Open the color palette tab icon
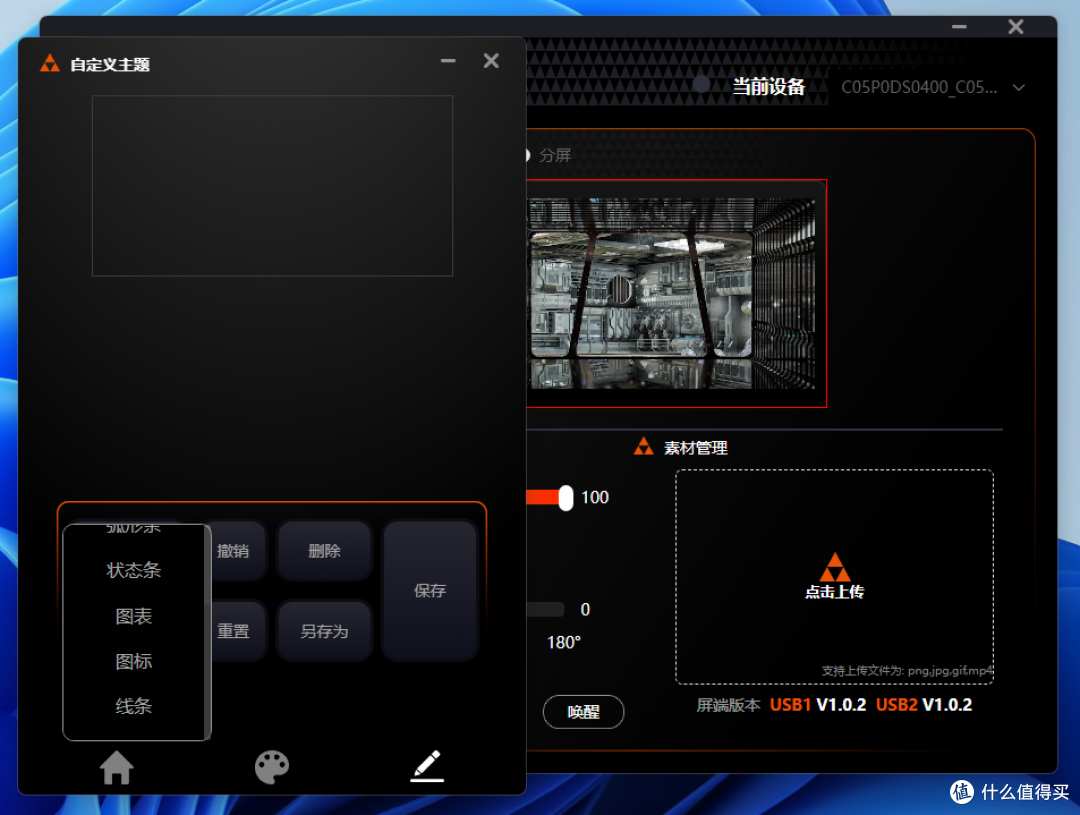 tap(272, 767)
